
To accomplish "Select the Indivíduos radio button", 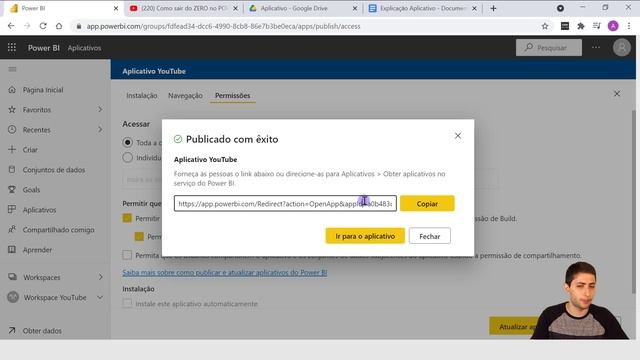I will coord(127,158).
